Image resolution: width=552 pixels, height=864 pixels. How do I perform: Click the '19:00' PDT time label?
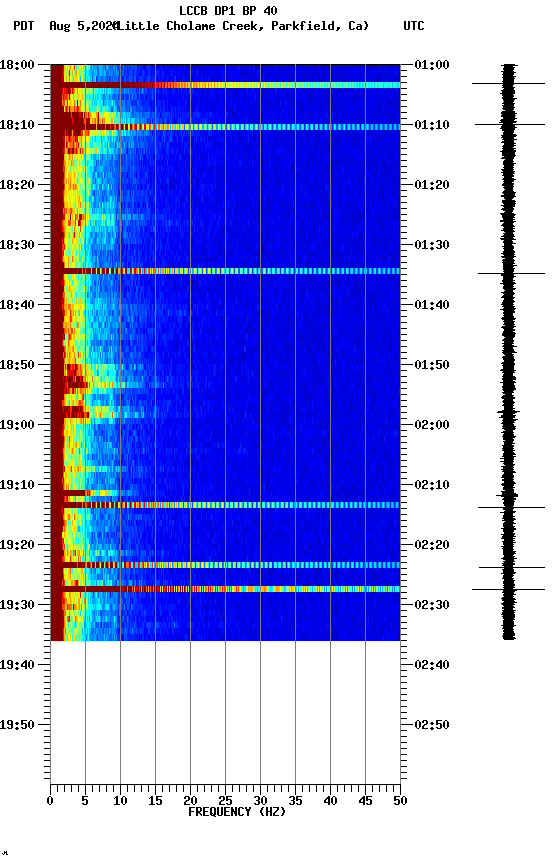pyautogui.click(x=17, y=425)
